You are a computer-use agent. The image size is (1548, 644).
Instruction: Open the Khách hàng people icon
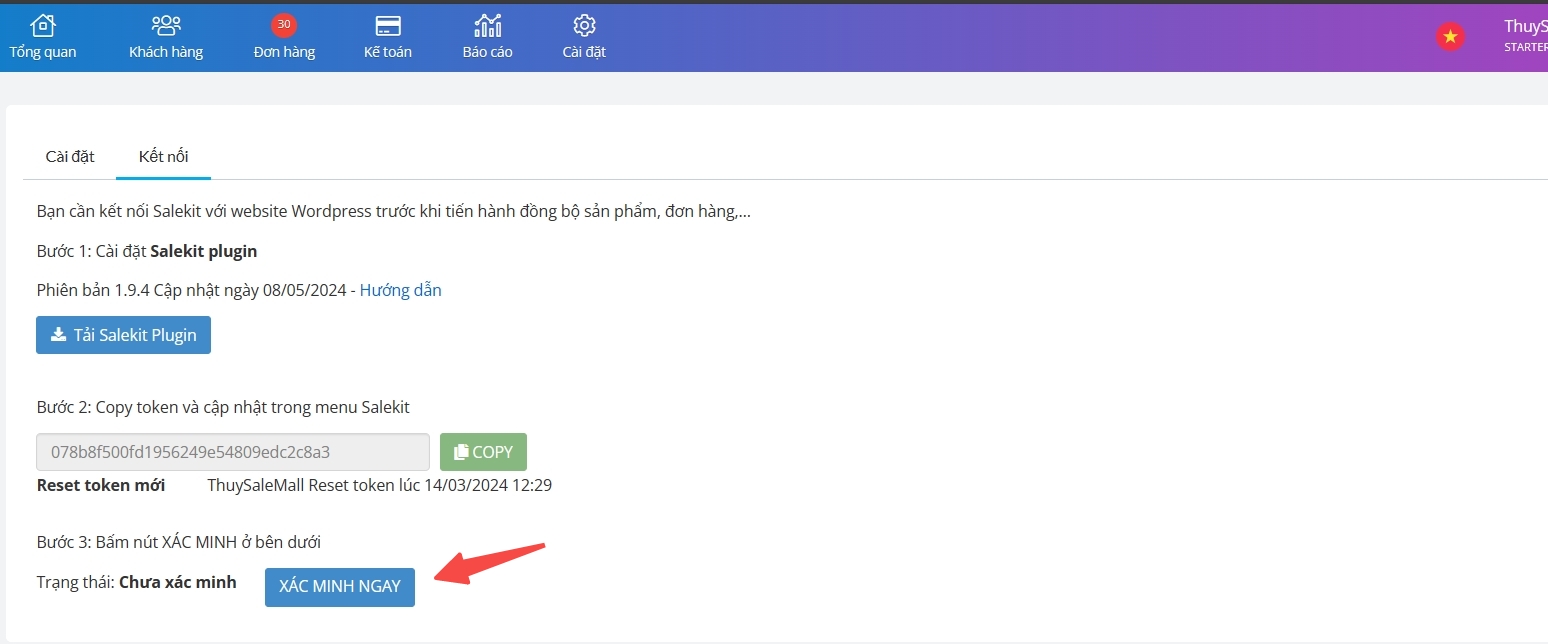(166, 25)
